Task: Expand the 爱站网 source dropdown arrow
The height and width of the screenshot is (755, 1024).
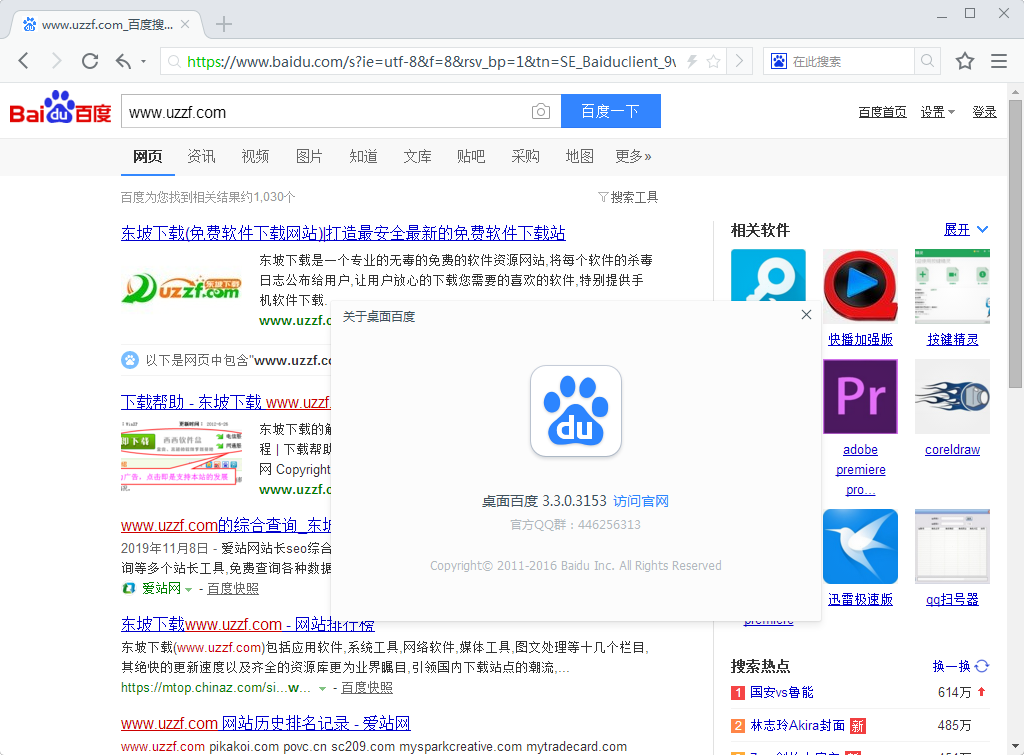Action: pos(189,590)
